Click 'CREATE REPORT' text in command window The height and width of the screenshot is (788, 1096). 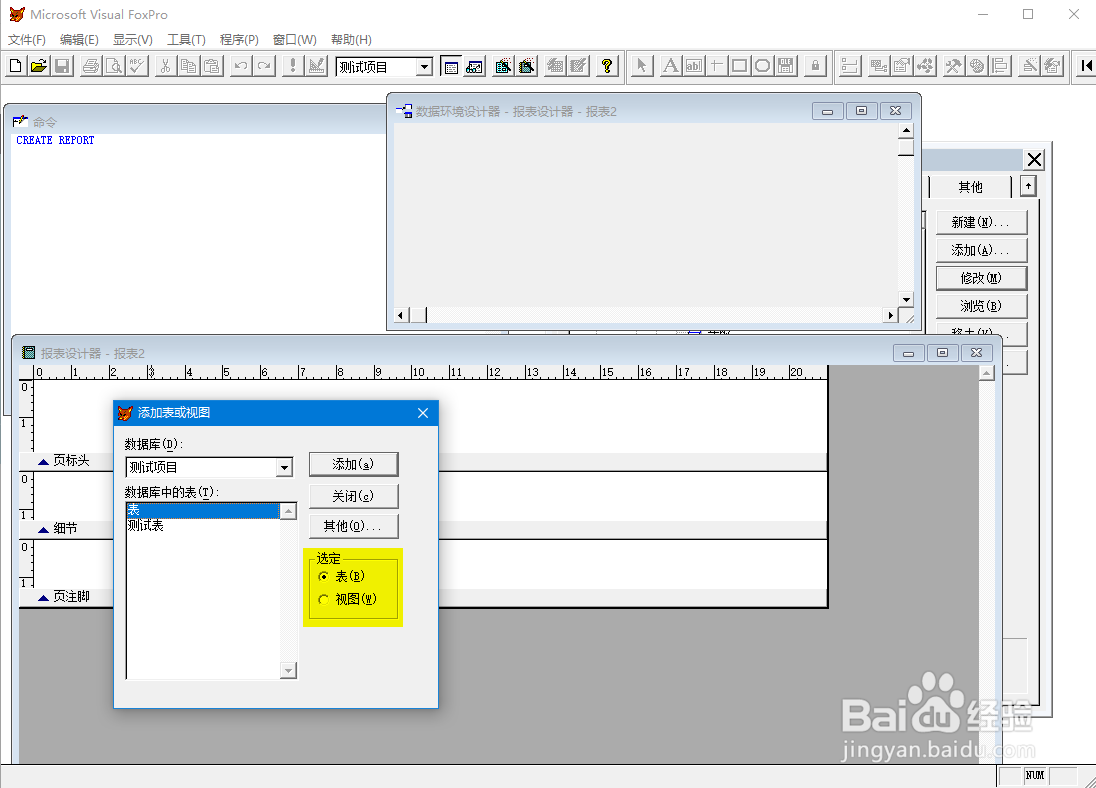coord(55,141)
